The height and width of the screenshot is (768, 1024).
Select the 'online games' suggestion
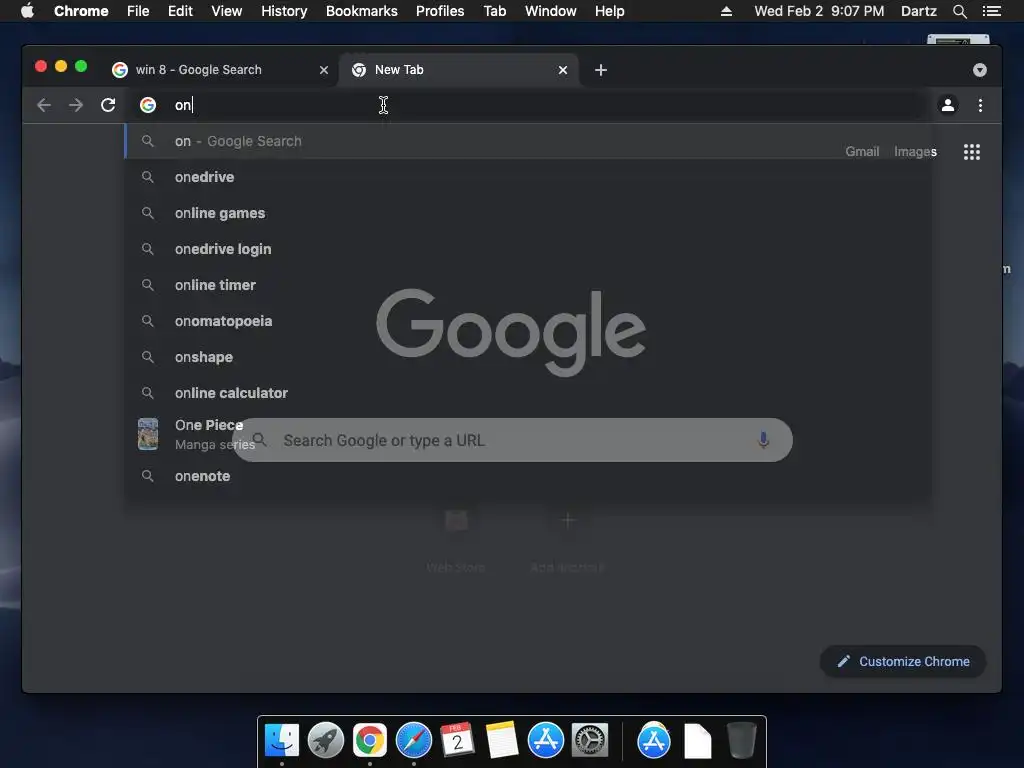528,213
